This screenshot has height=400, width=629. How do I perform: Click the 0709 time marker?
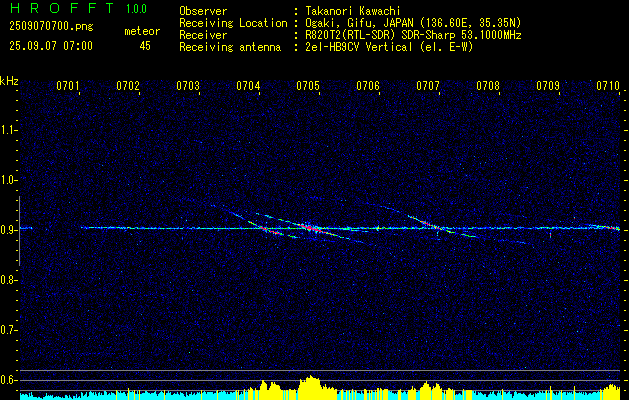click(x=548, y=86)
